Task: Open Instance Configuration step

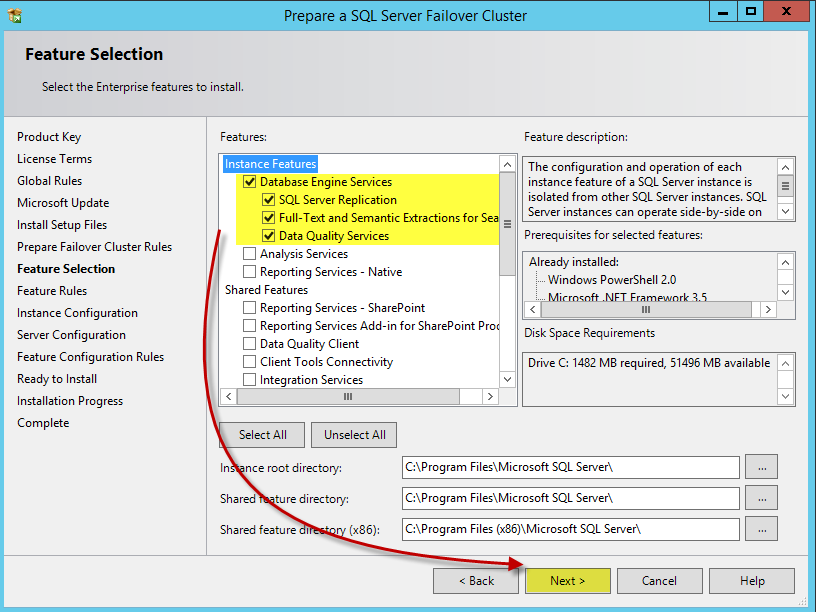Action: pyautogui.click(x=78, y=313)
